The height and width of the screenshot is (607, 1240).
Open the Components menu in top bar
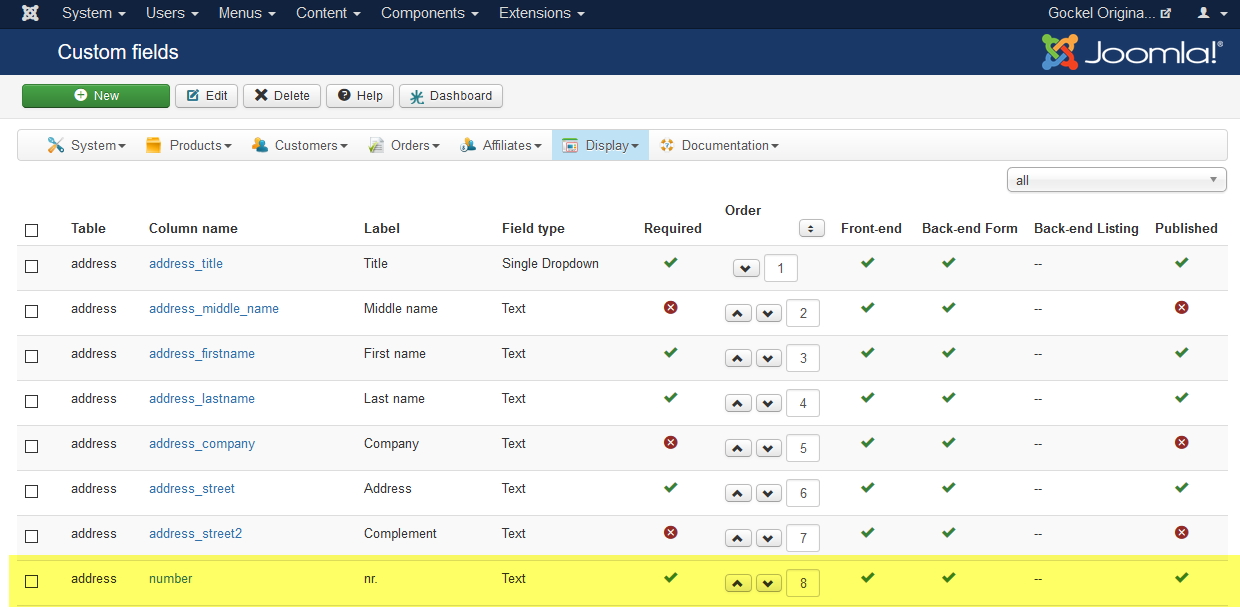[429, 13]
